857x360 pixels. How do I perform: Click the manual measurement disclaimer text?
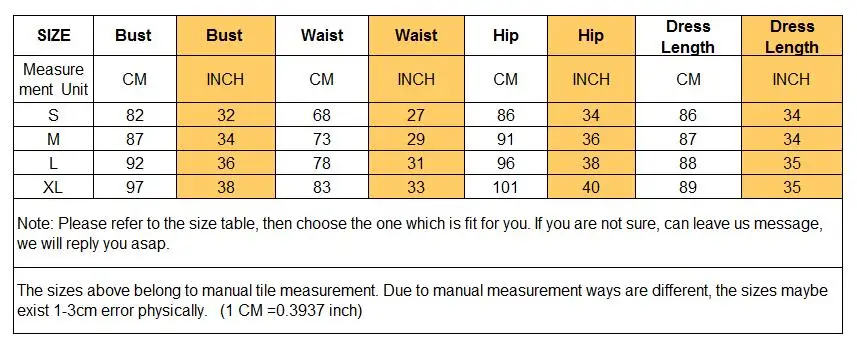click(422, 300)
